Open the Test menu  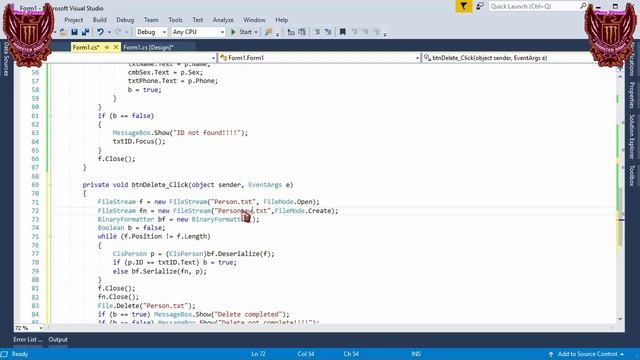pos(198,20)
